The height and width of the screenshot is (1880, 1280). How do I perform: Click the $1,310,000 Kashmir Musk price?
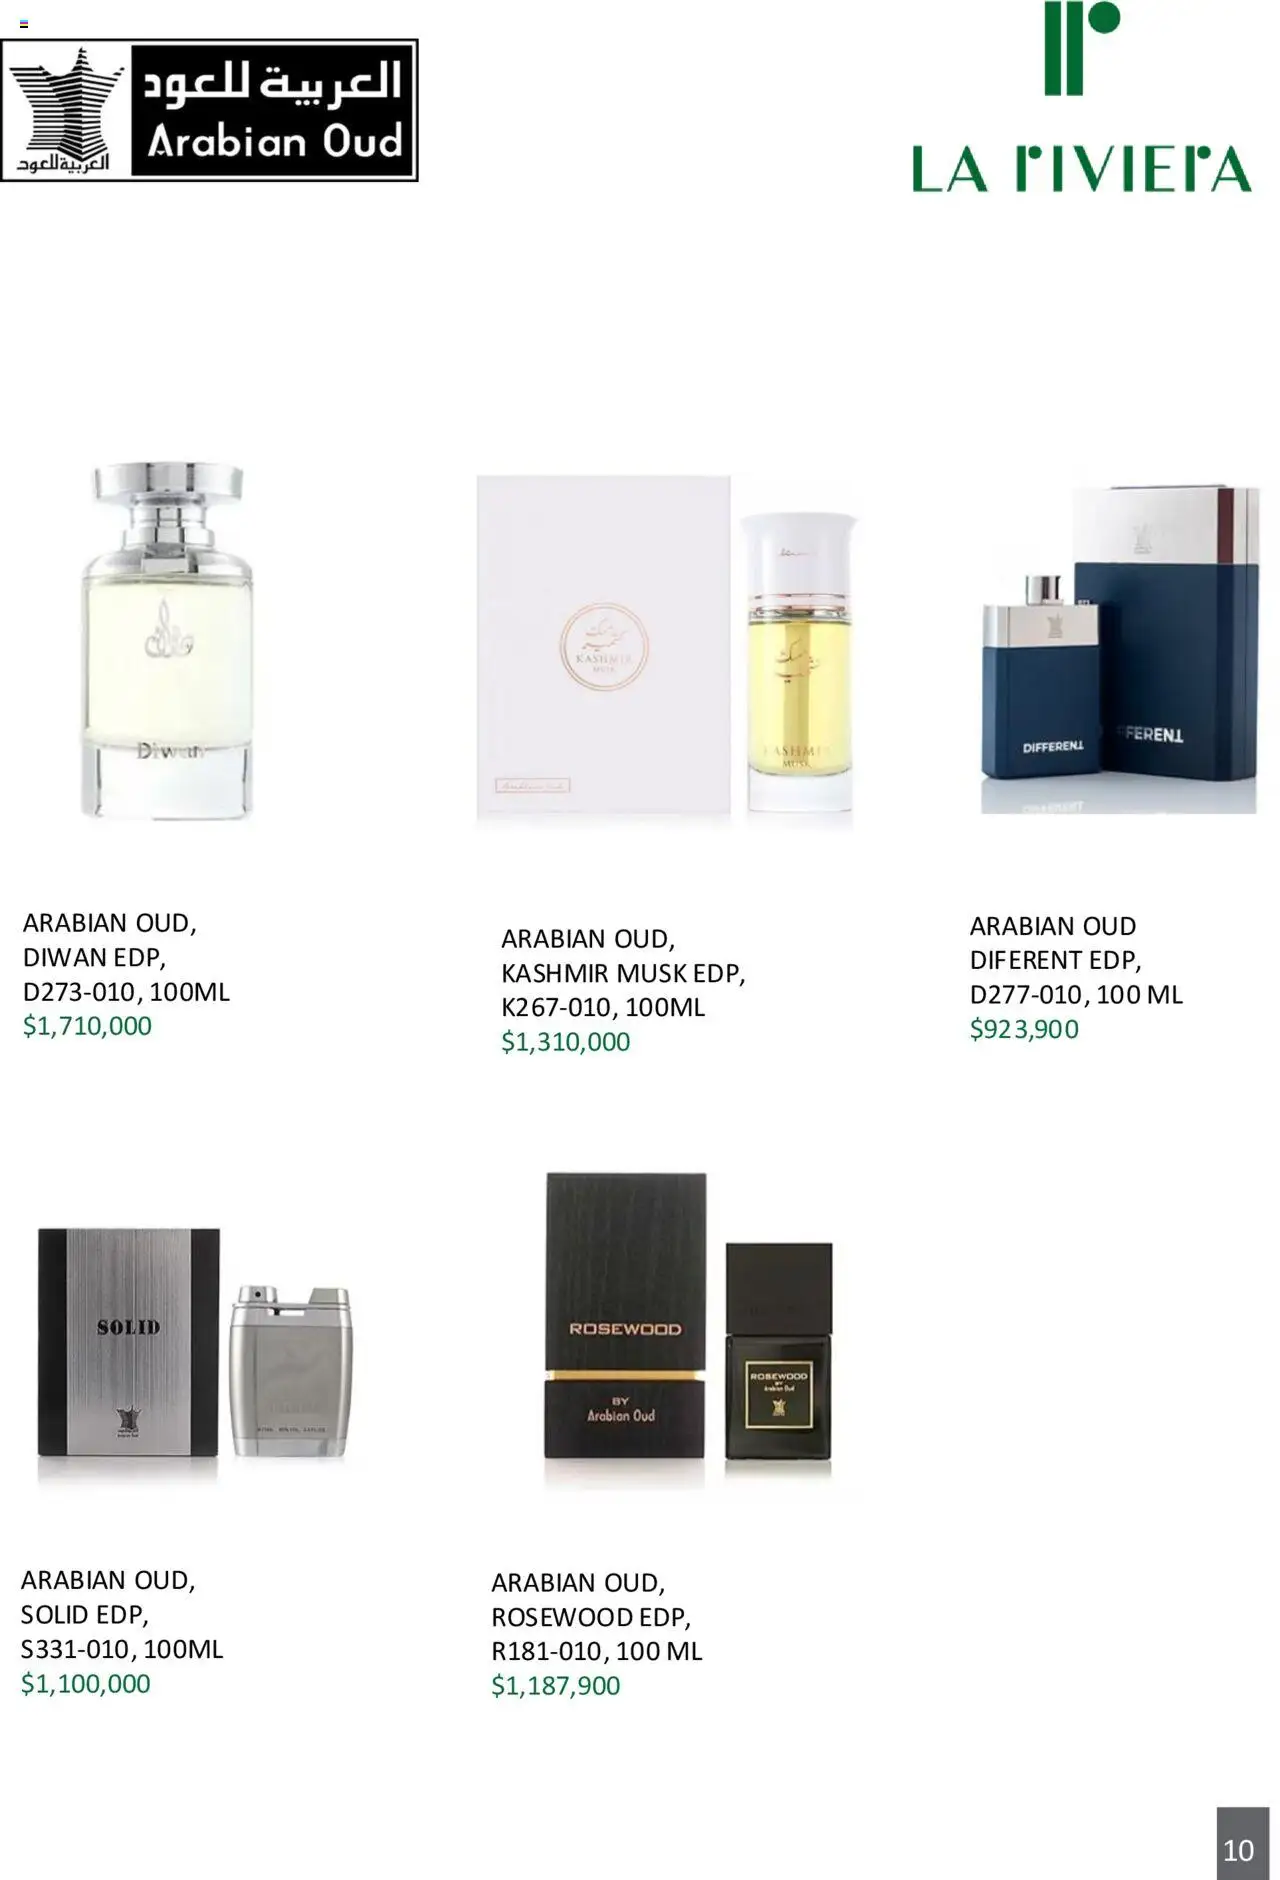[x=565, y=1042]
